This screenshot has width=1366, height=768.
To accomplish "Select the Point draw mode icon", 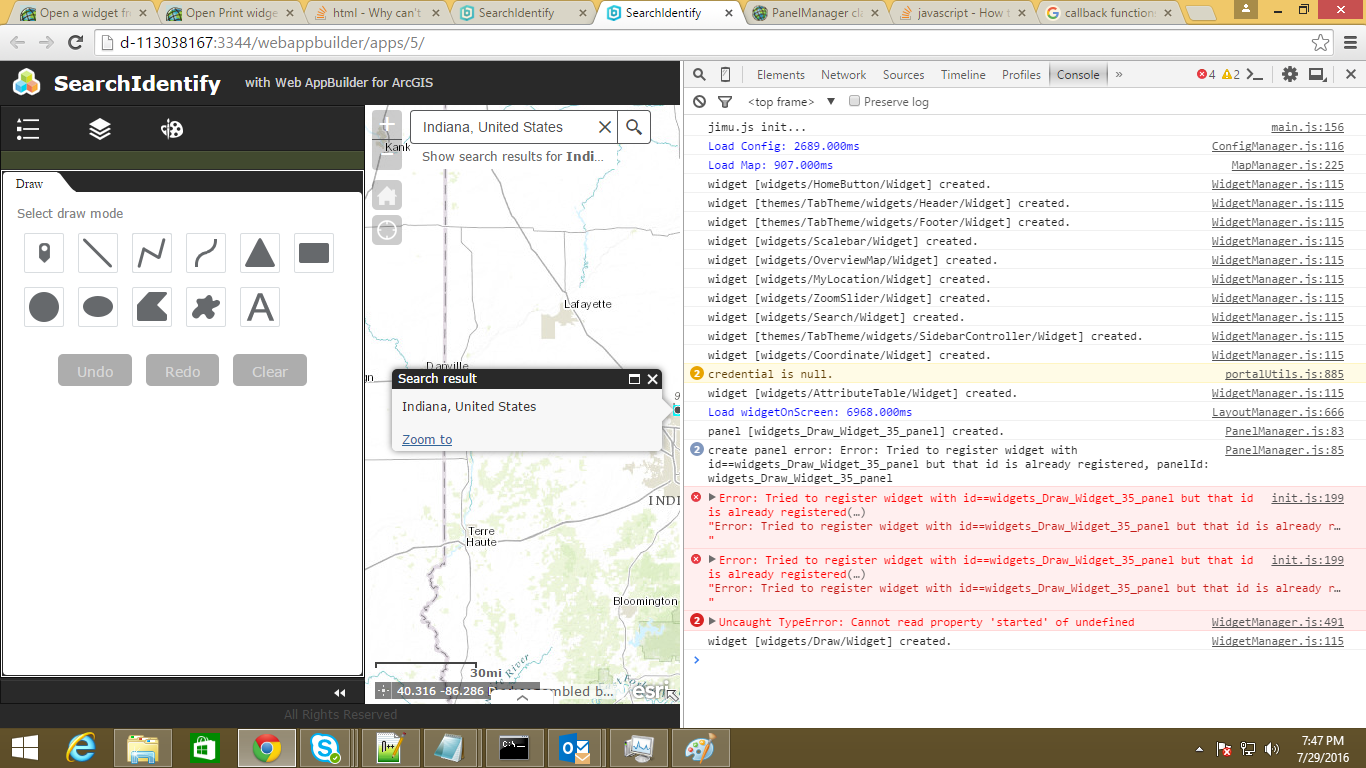I will [44, 254].
